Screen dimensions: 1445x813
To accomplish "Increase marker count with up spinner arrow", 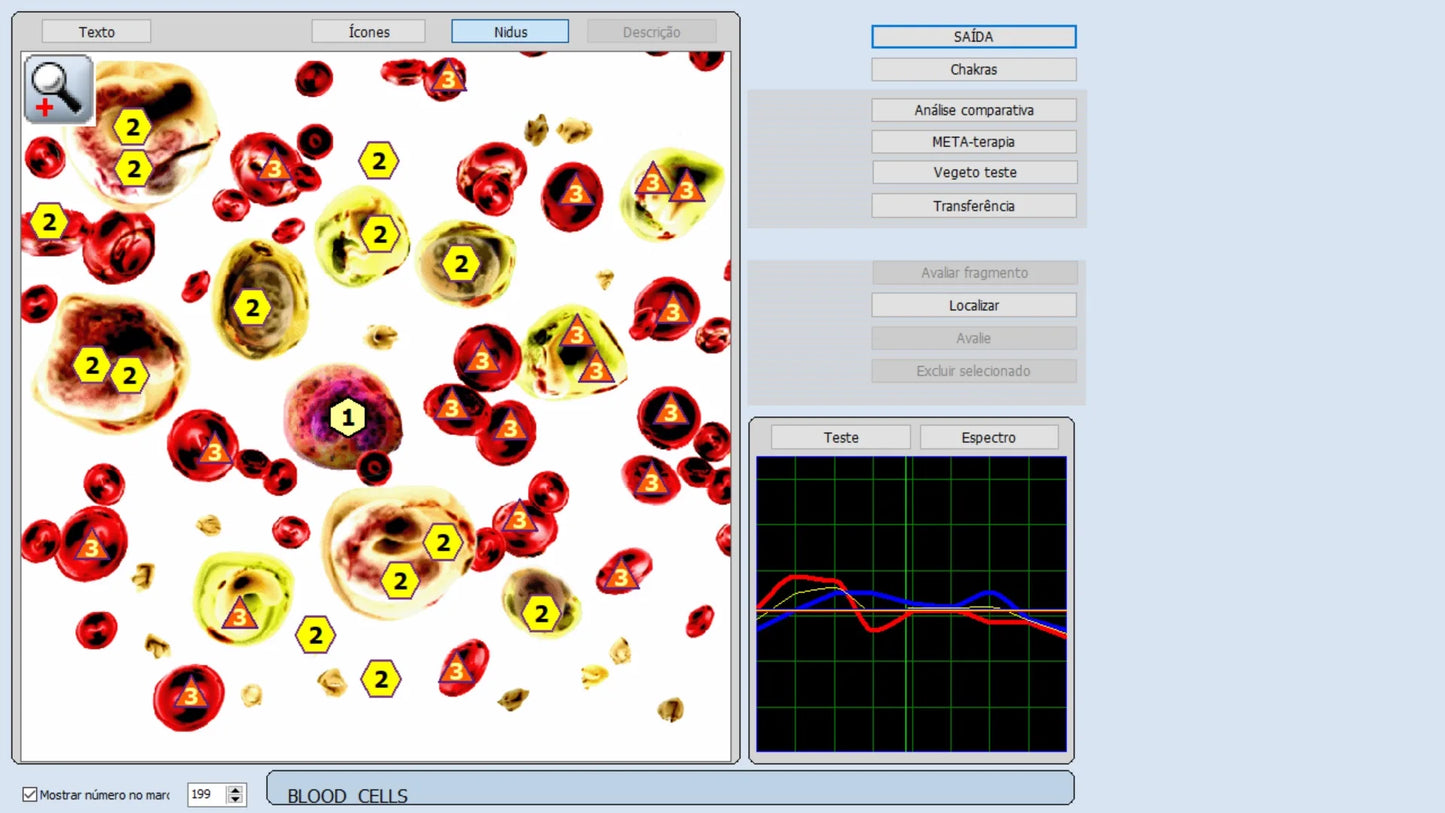I will click(x=235, y=790).
